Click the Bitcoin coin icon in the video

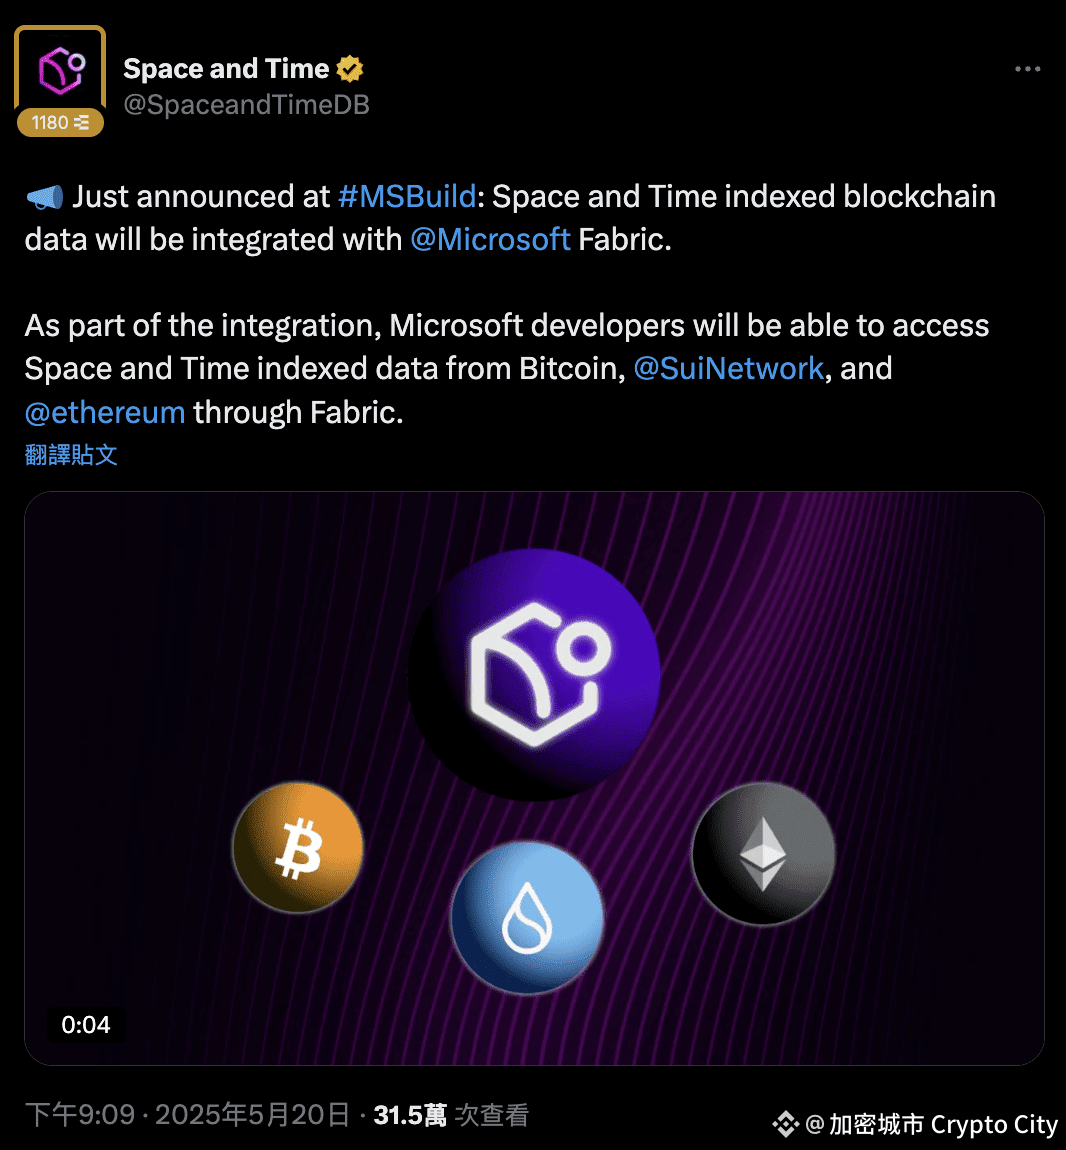pyautogui.click(x=297, y=847)
